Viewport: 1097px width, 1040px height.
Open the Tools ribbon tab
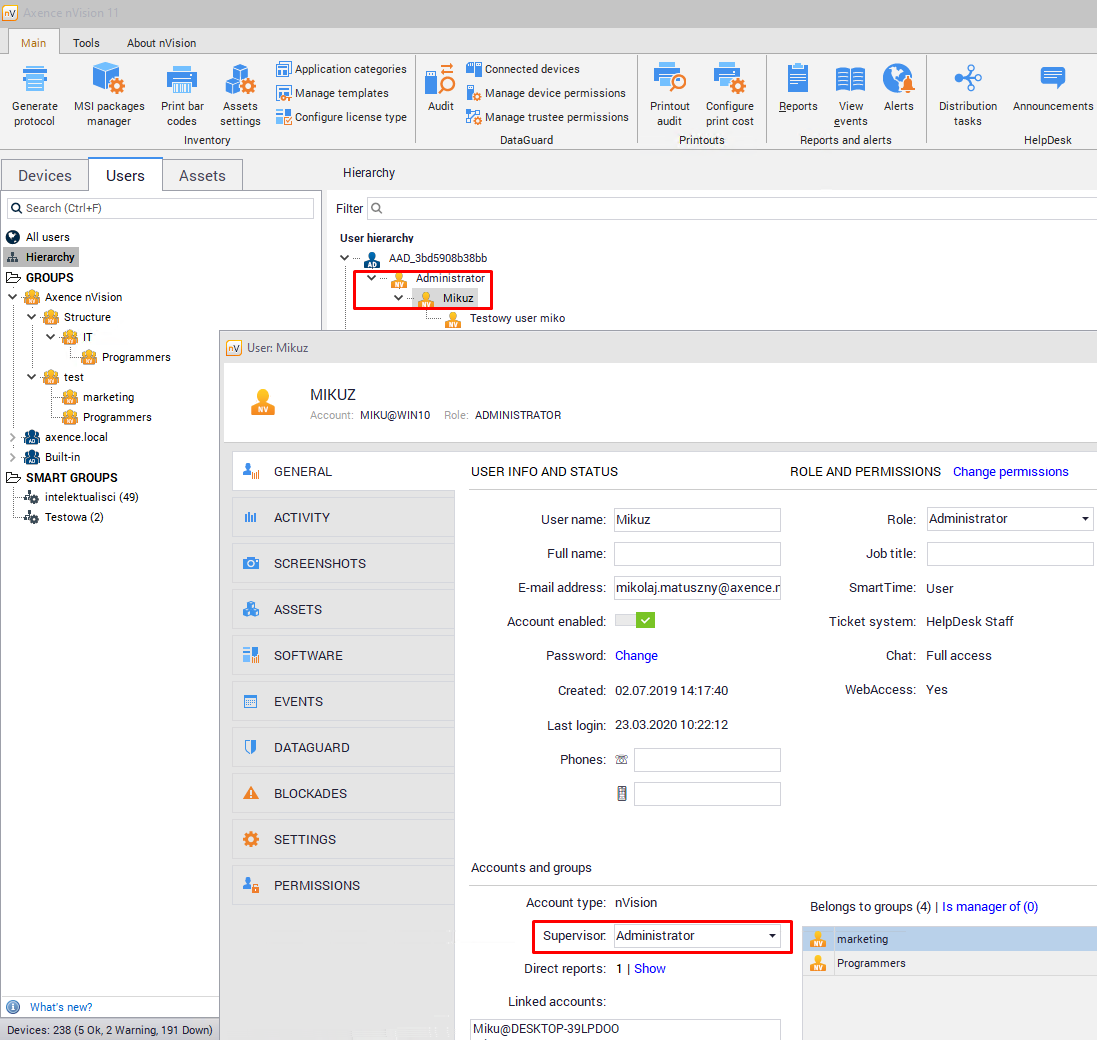click(x=86, y=43)
